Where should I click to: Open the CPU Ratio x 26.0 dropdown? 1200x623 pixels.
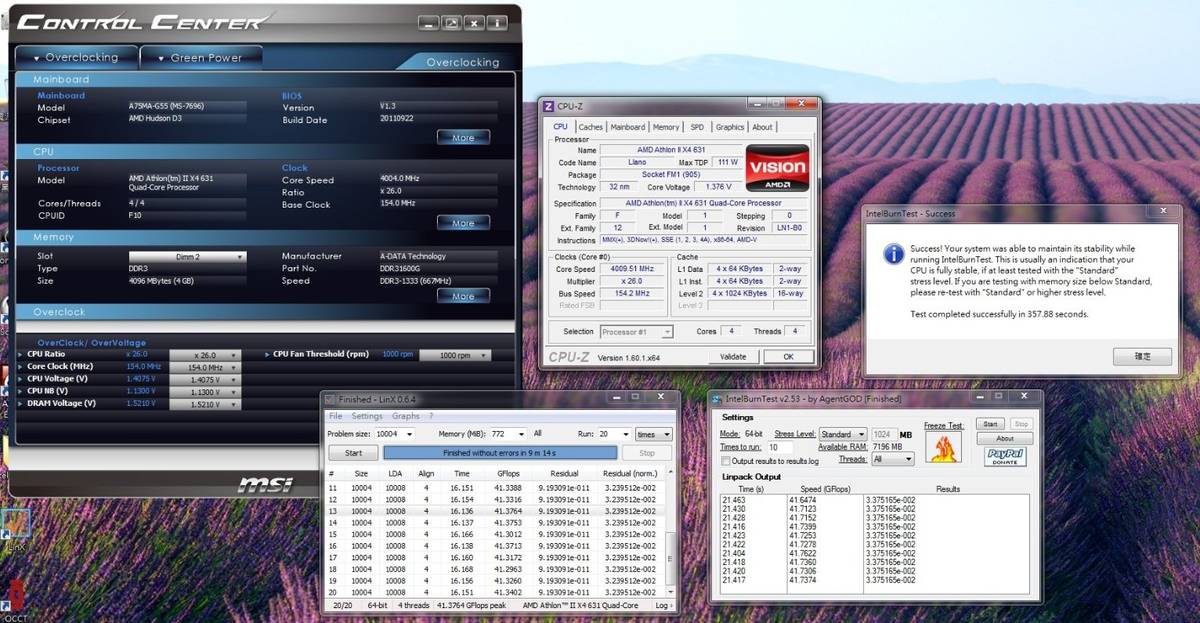[x=204, y=355]
